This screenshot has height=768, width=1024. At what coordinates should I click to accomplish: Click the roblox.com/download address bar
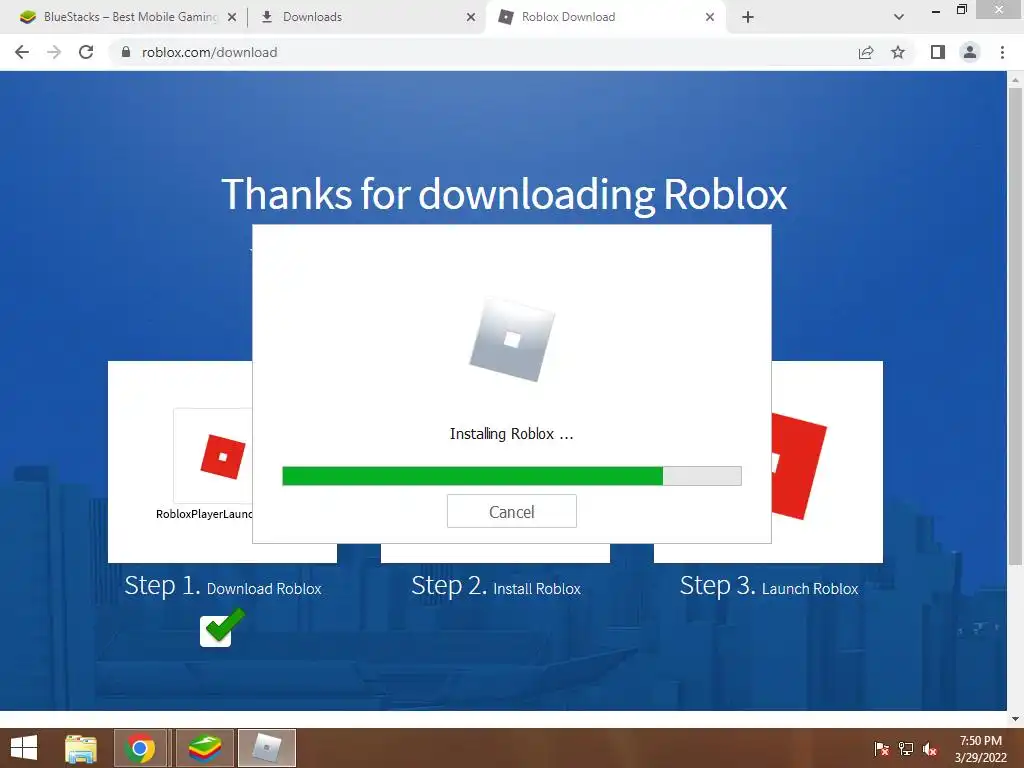point(483,52)
